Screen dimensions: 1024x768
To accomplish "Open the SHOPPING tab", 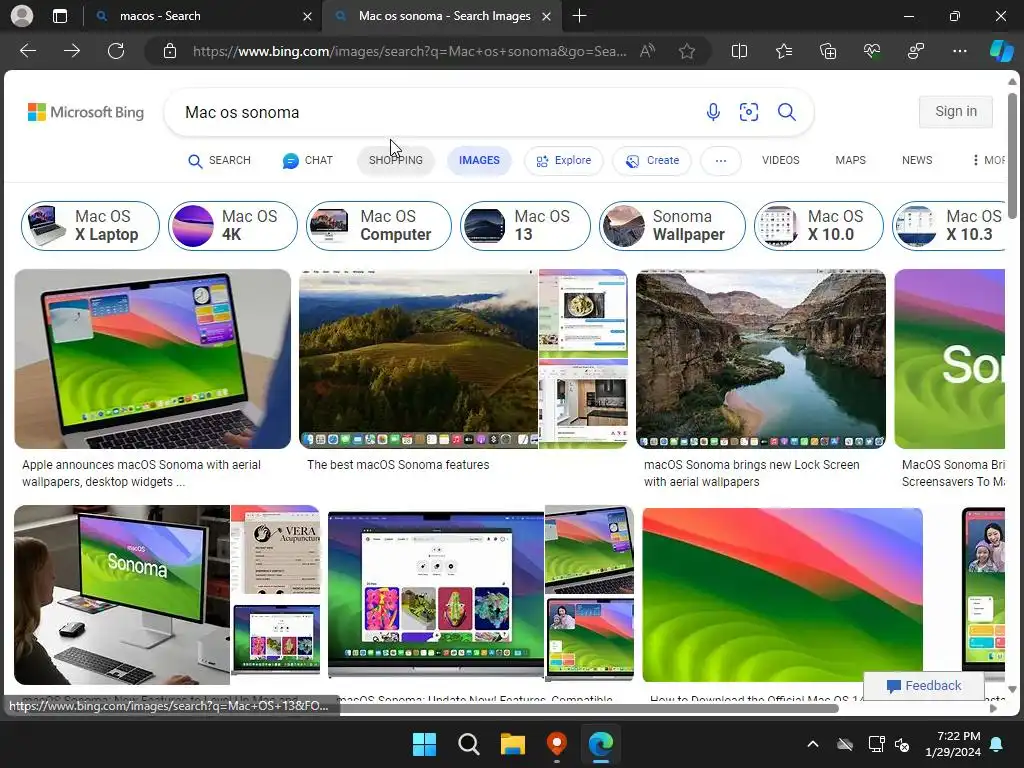I will 396,161.
